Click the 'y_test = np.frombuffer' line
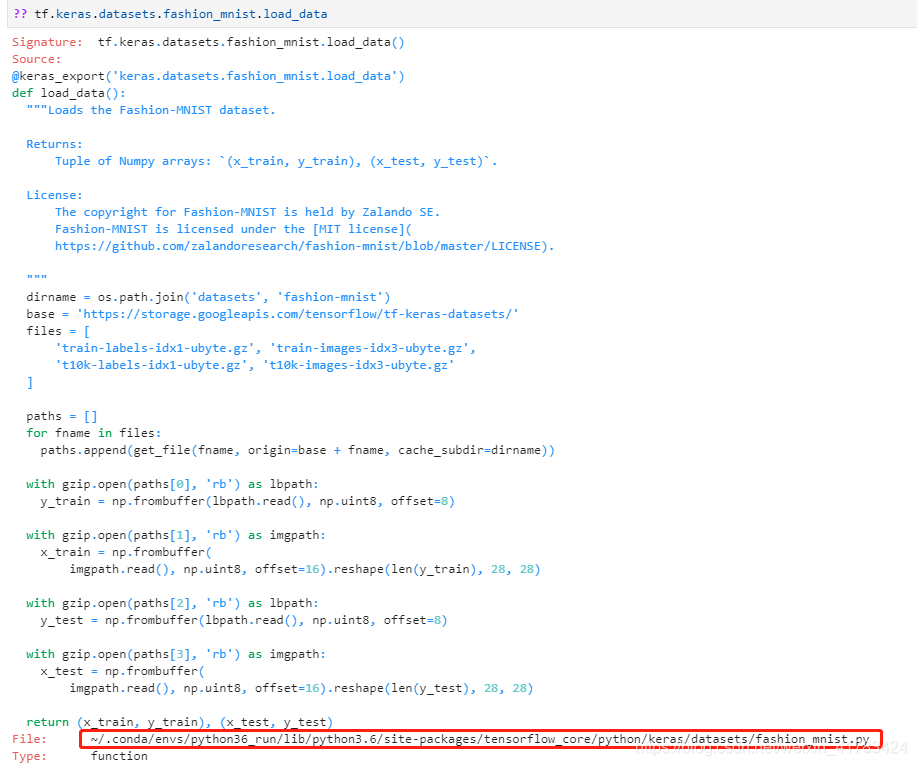The width and height of the screenshot is (917, 766). click(x=244, y=620)
